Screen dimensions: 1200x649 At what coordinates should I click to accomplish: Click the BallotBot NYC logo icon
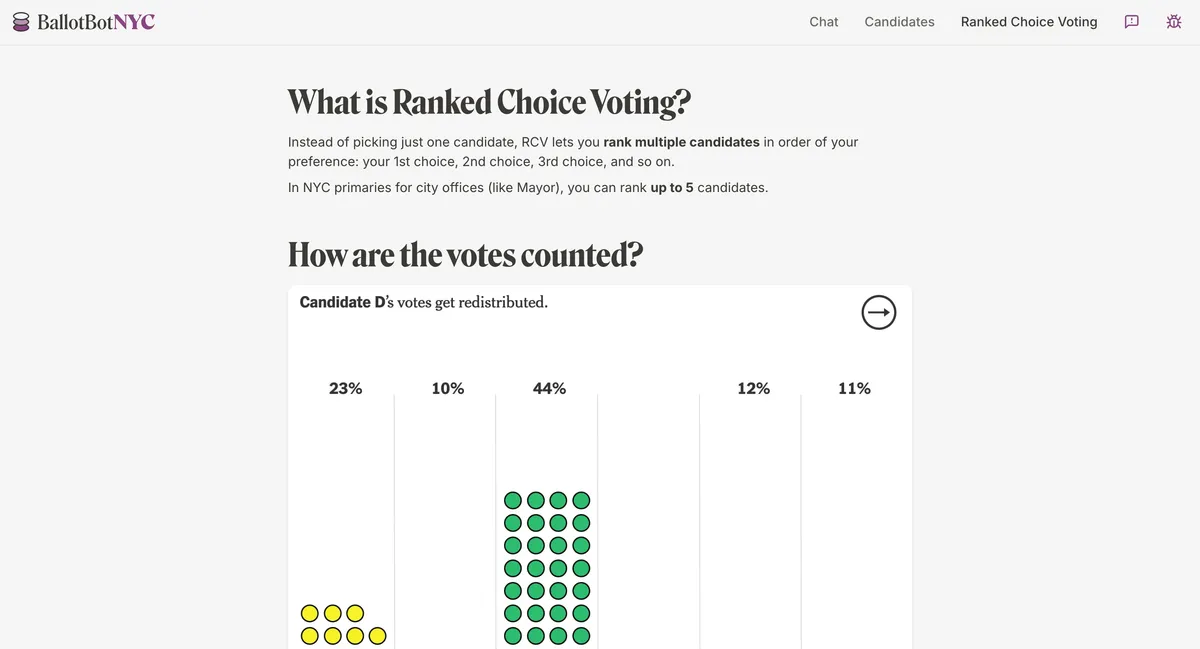coord(21,22)
